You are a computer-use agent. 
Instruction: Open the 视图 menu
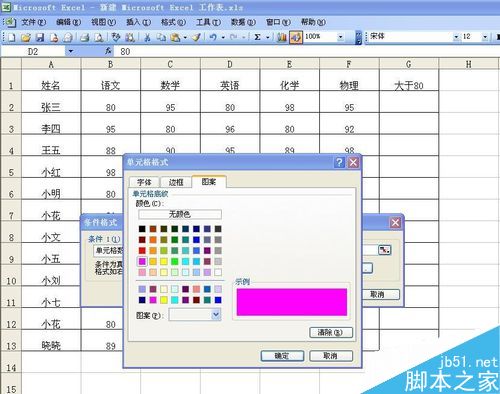(x=103, y=22)
